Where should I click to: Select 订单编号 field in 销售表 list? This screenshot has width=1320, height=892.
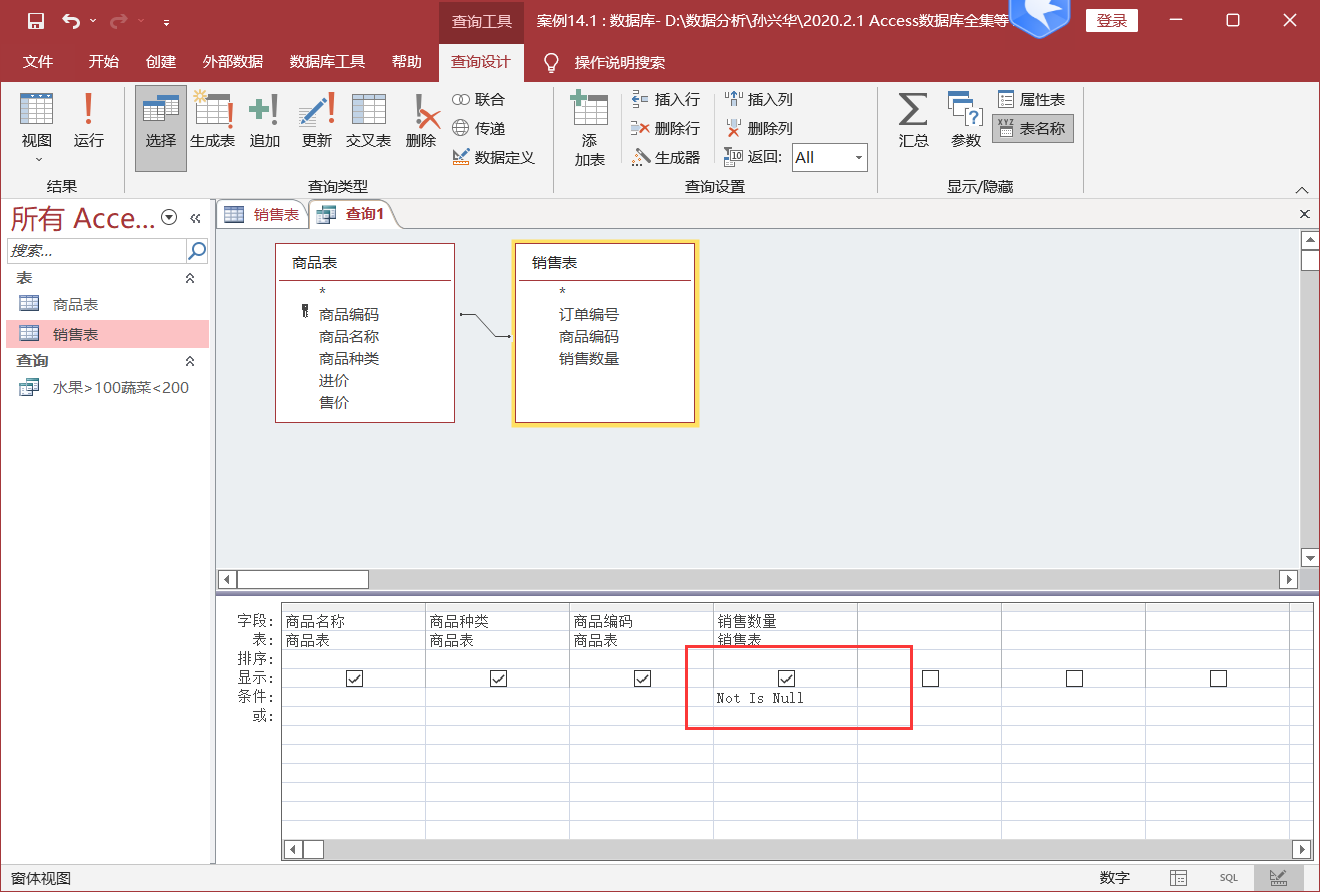click(x=589, y=315)
